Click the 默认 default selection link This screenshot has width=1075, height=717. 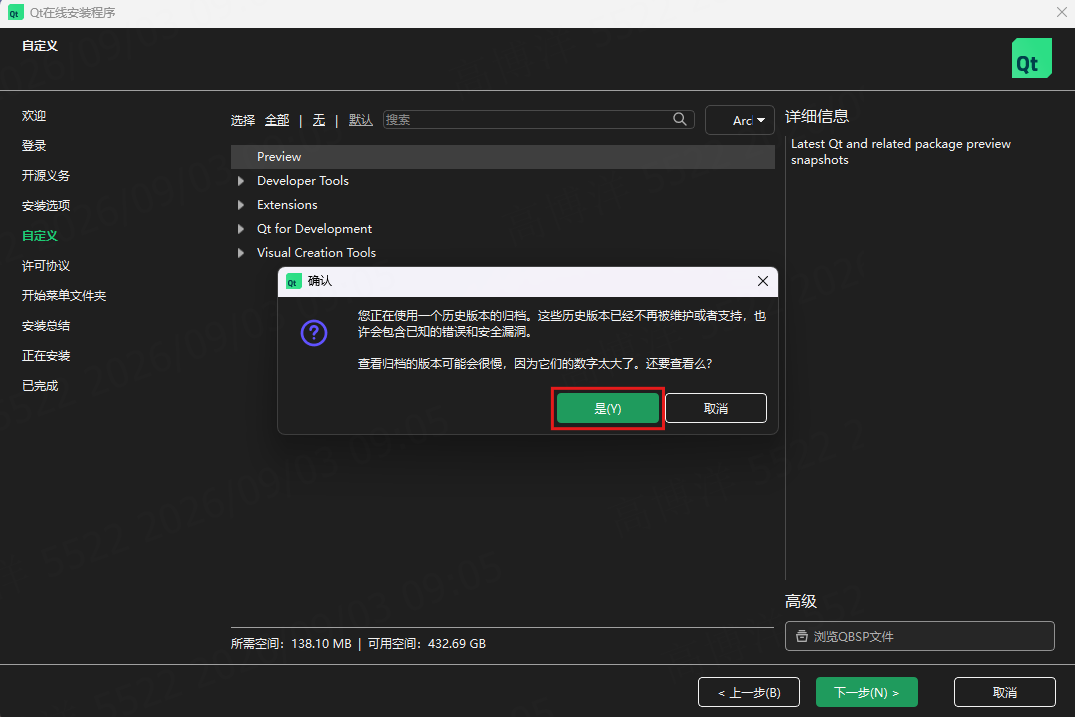click(x=361, y=120)
